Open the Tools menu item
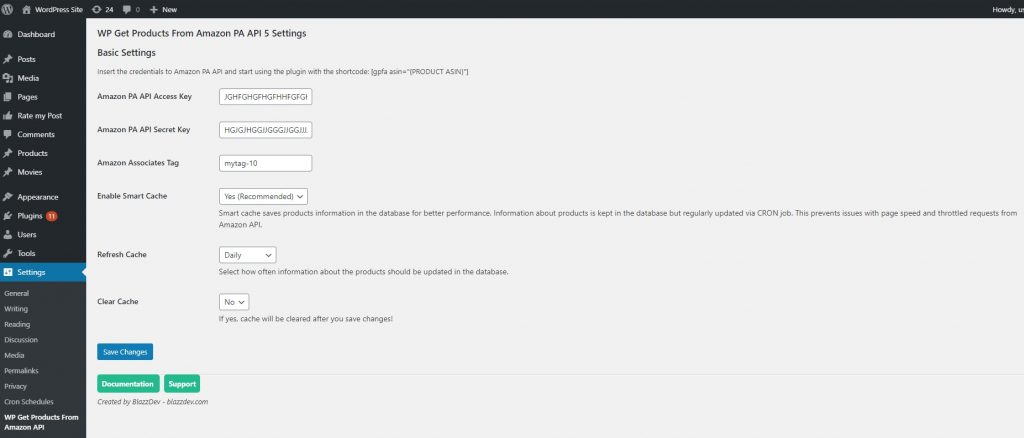The height and width of the screenshot is (438, 1024). click(x=42, y=253)
